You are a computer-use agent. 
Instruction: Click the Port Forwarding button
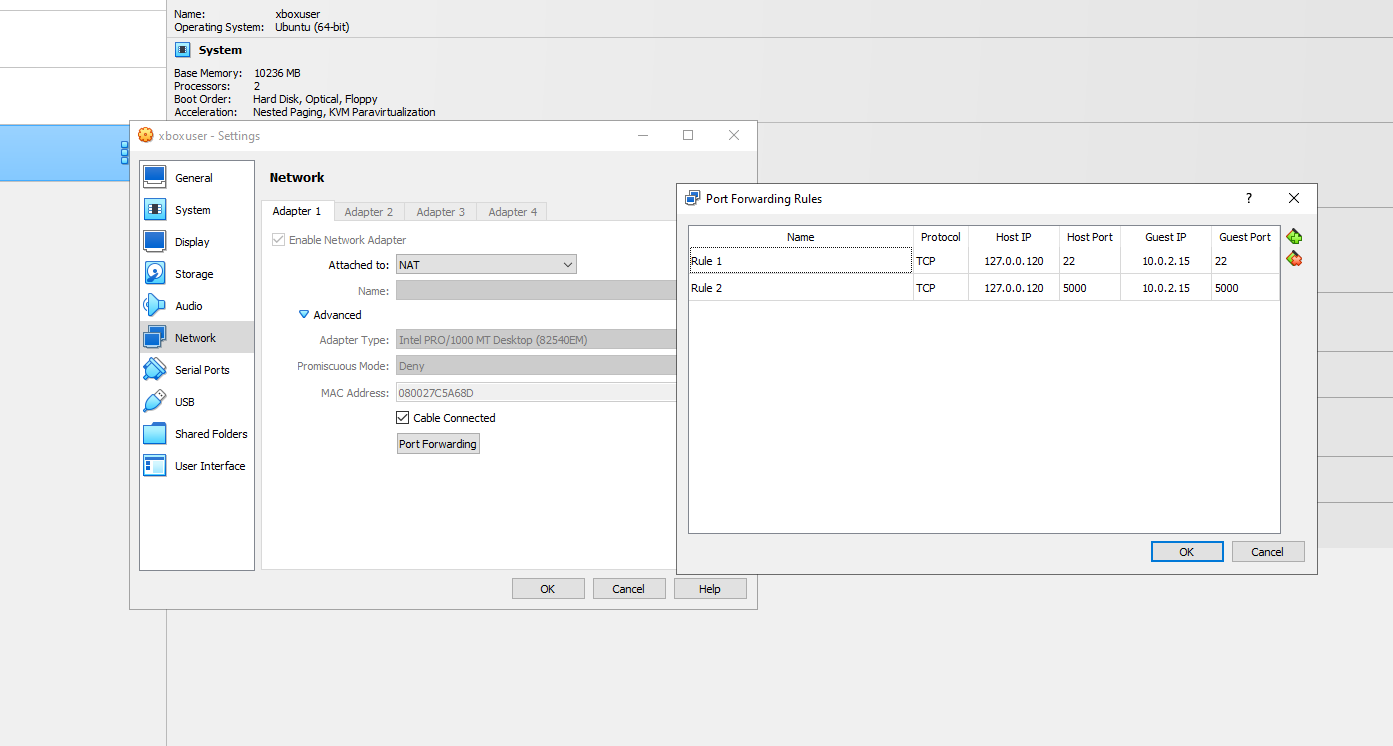438,444
